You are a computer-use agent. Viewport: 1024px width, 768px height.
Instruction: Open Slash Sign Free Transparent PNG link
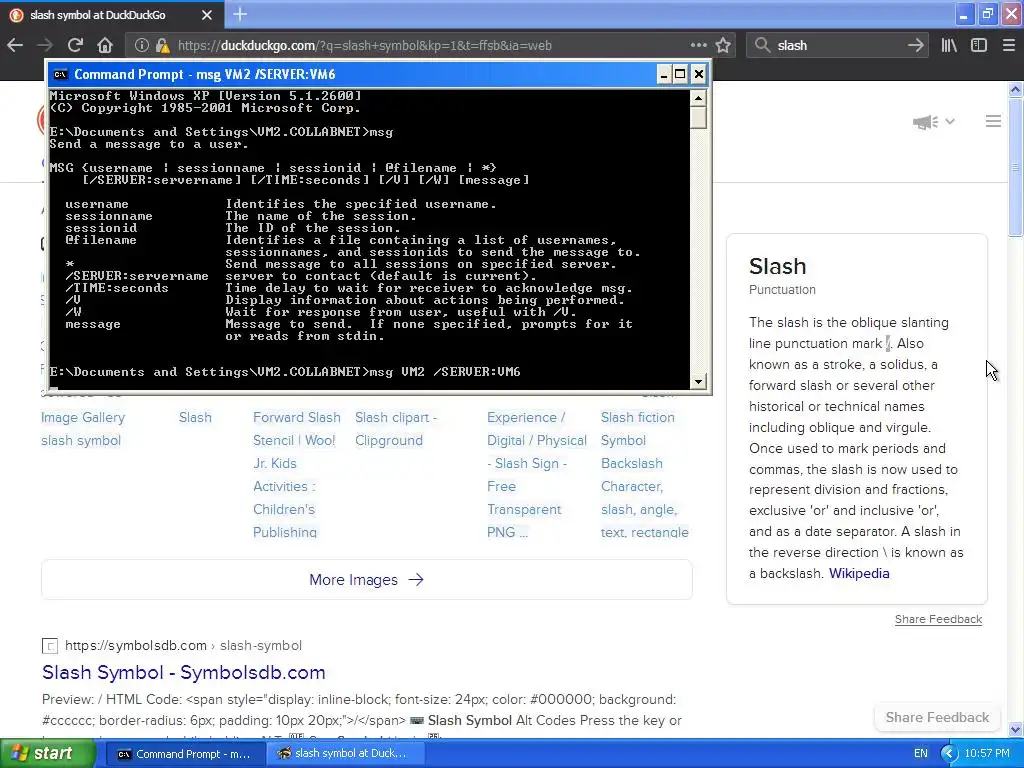[x=537, y=475]
